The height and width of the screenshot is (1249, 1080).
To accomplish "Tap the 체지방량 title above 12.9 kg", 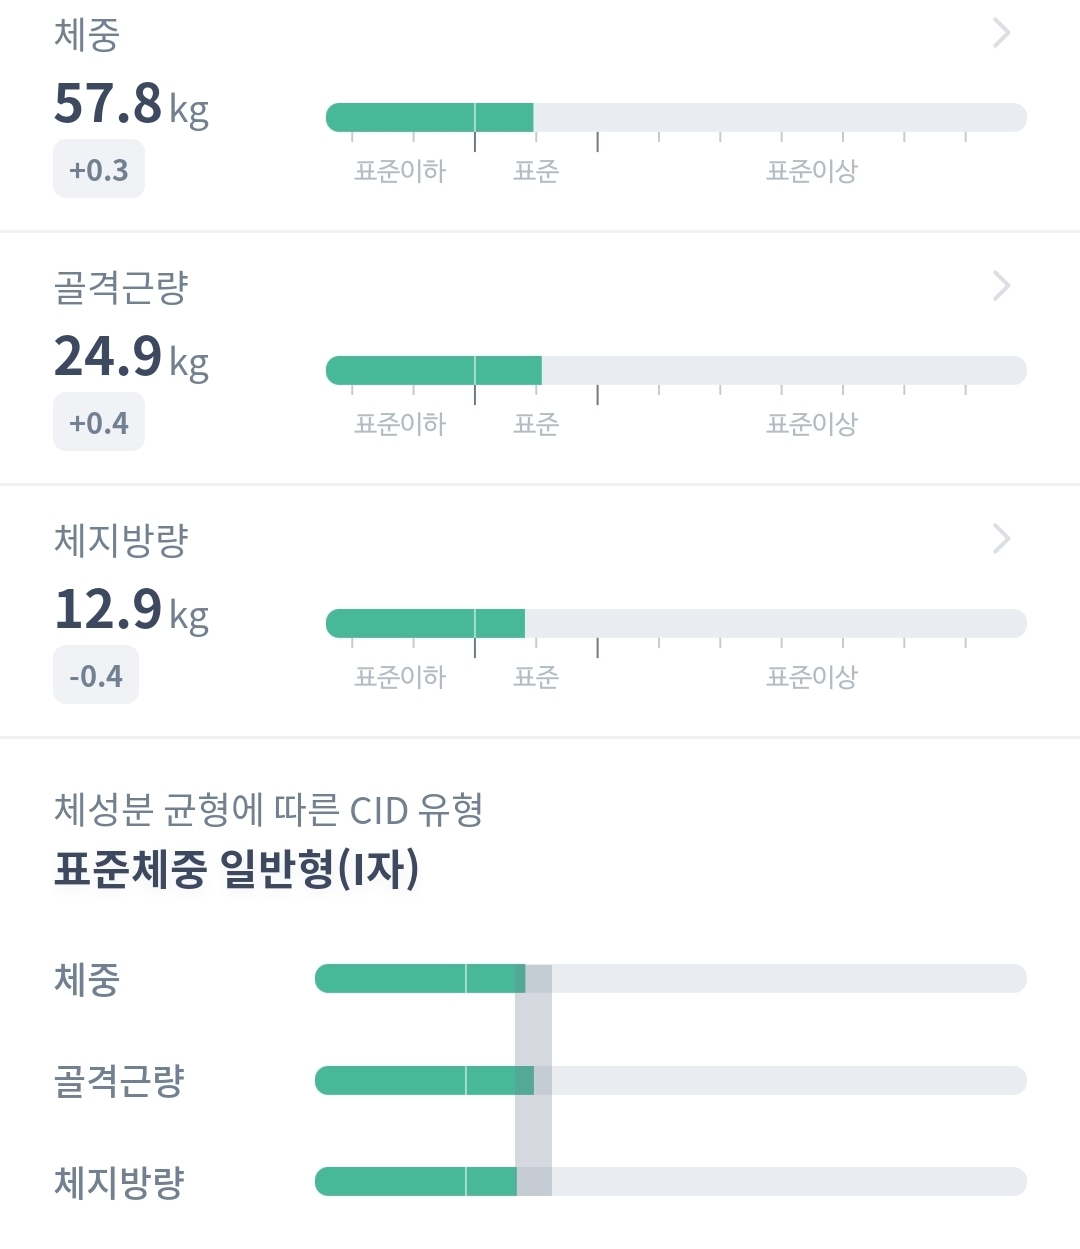I will pyautogui.click(x=121, y=541).
